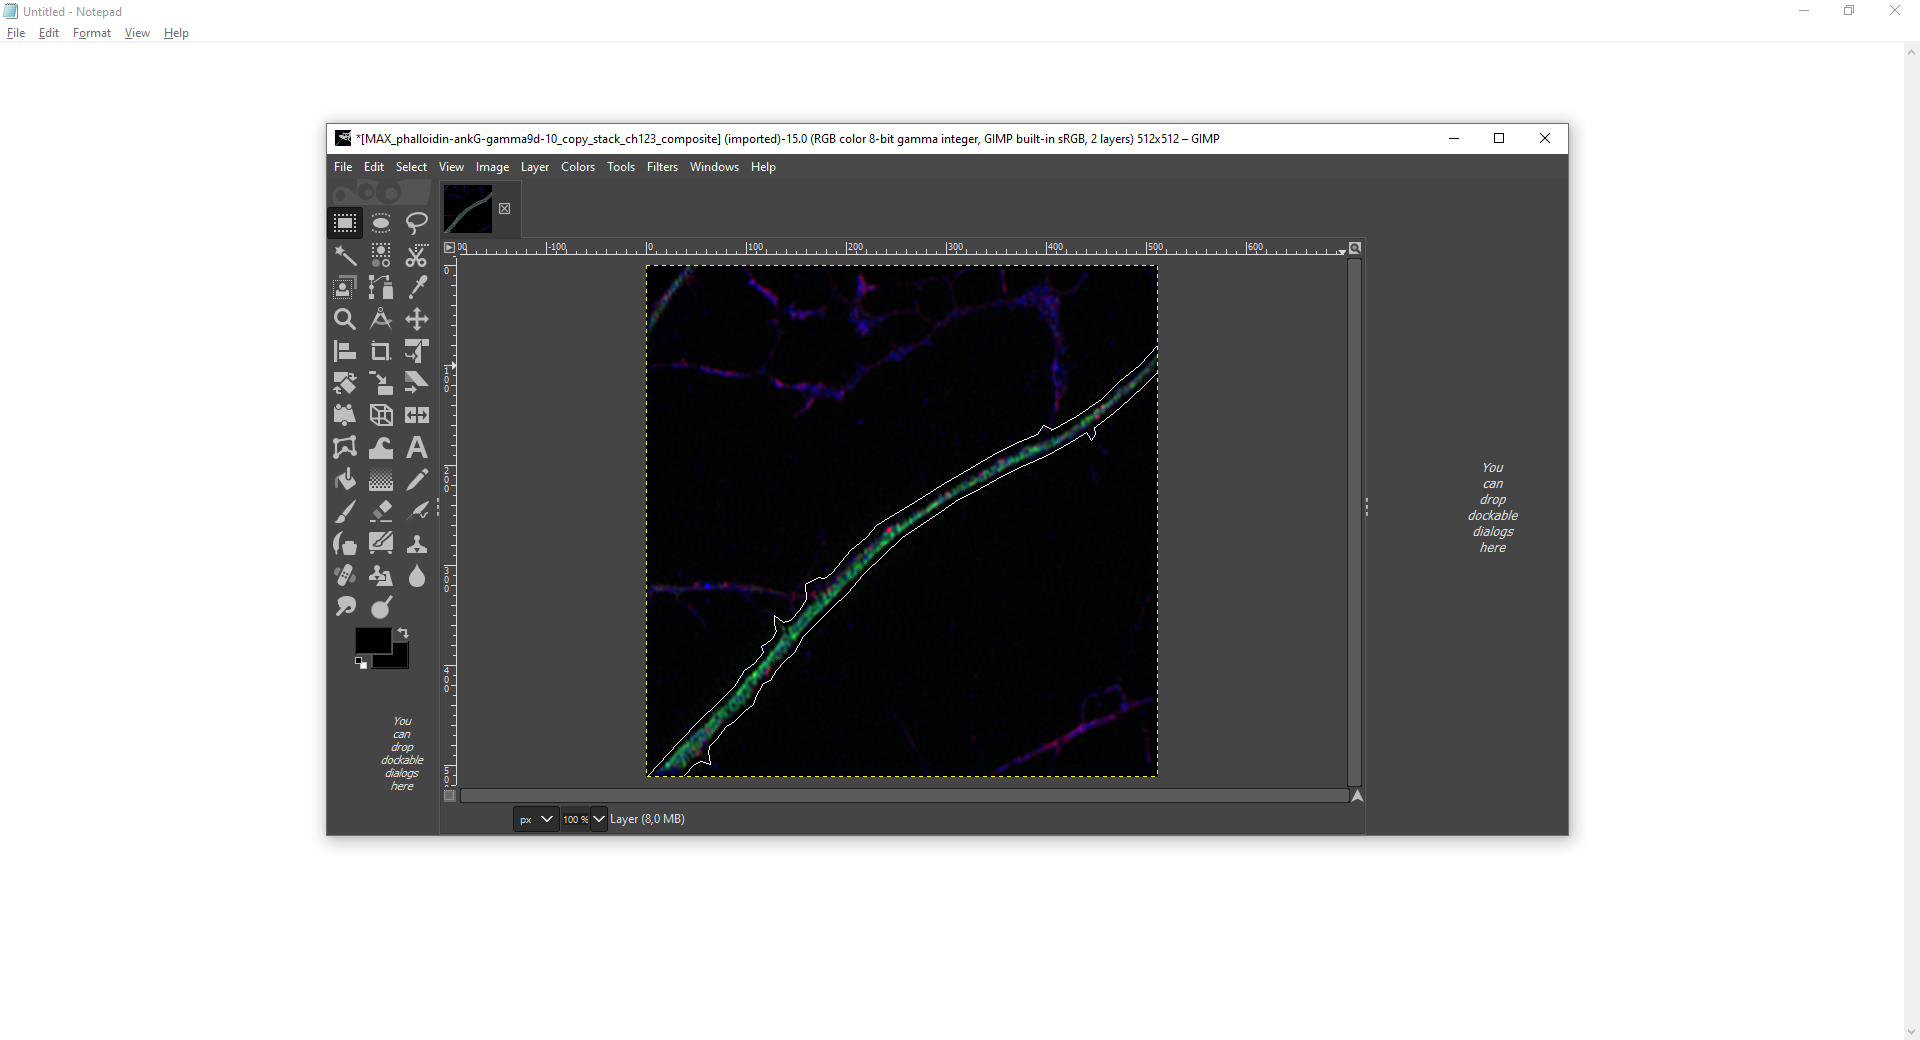Close the image tab with X button

[505, 209]
